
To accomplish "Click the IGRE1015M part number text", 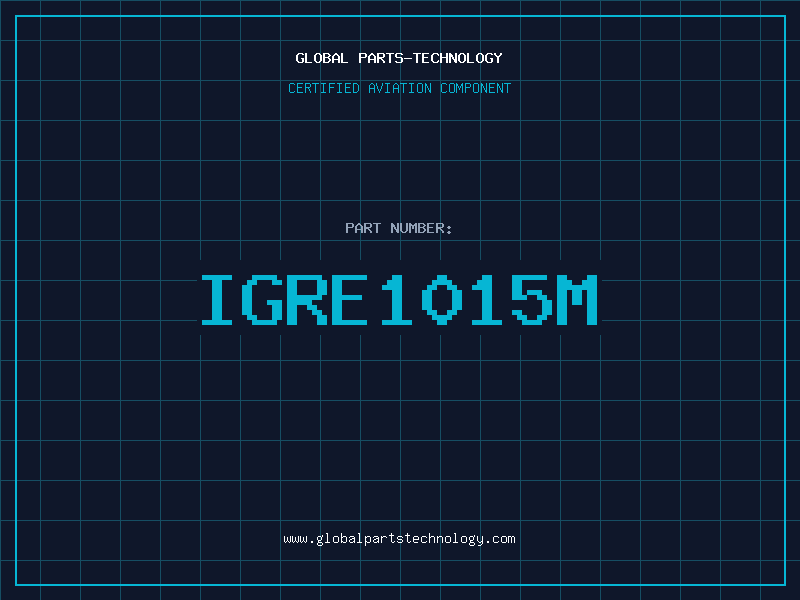I will [x=399, y=299].
